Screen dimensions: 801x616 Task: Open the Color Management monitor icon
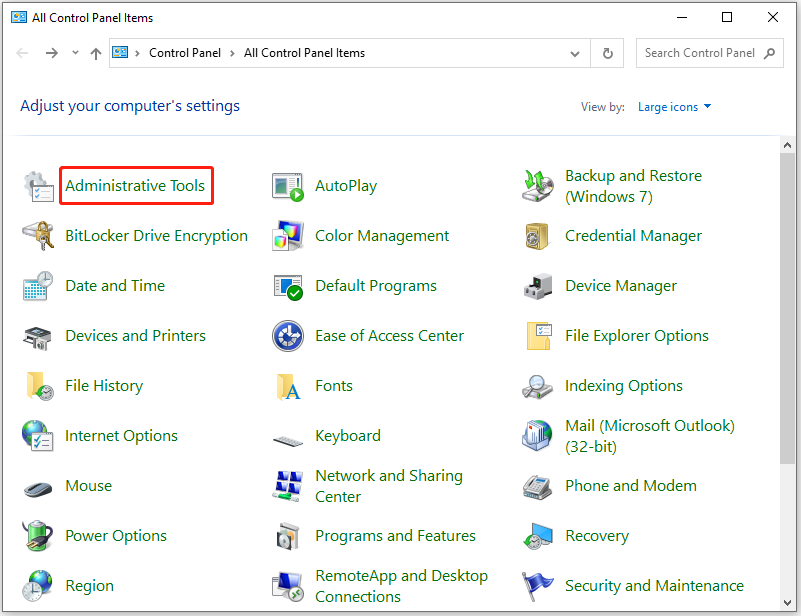click(288, 235)
